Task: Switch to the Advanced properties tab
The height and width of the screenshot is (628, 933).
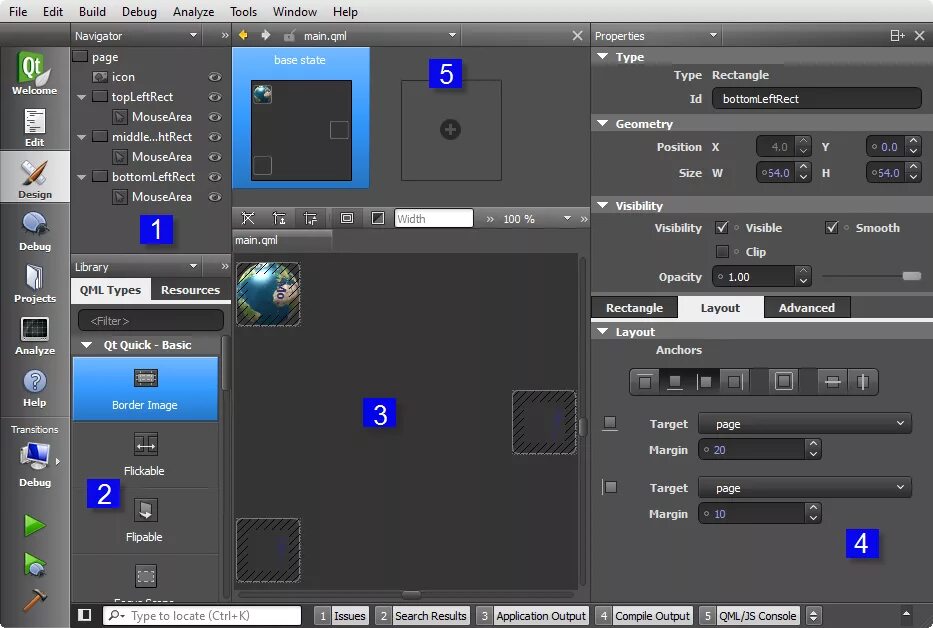Action: pyautogui.click(x=807, y=308)
